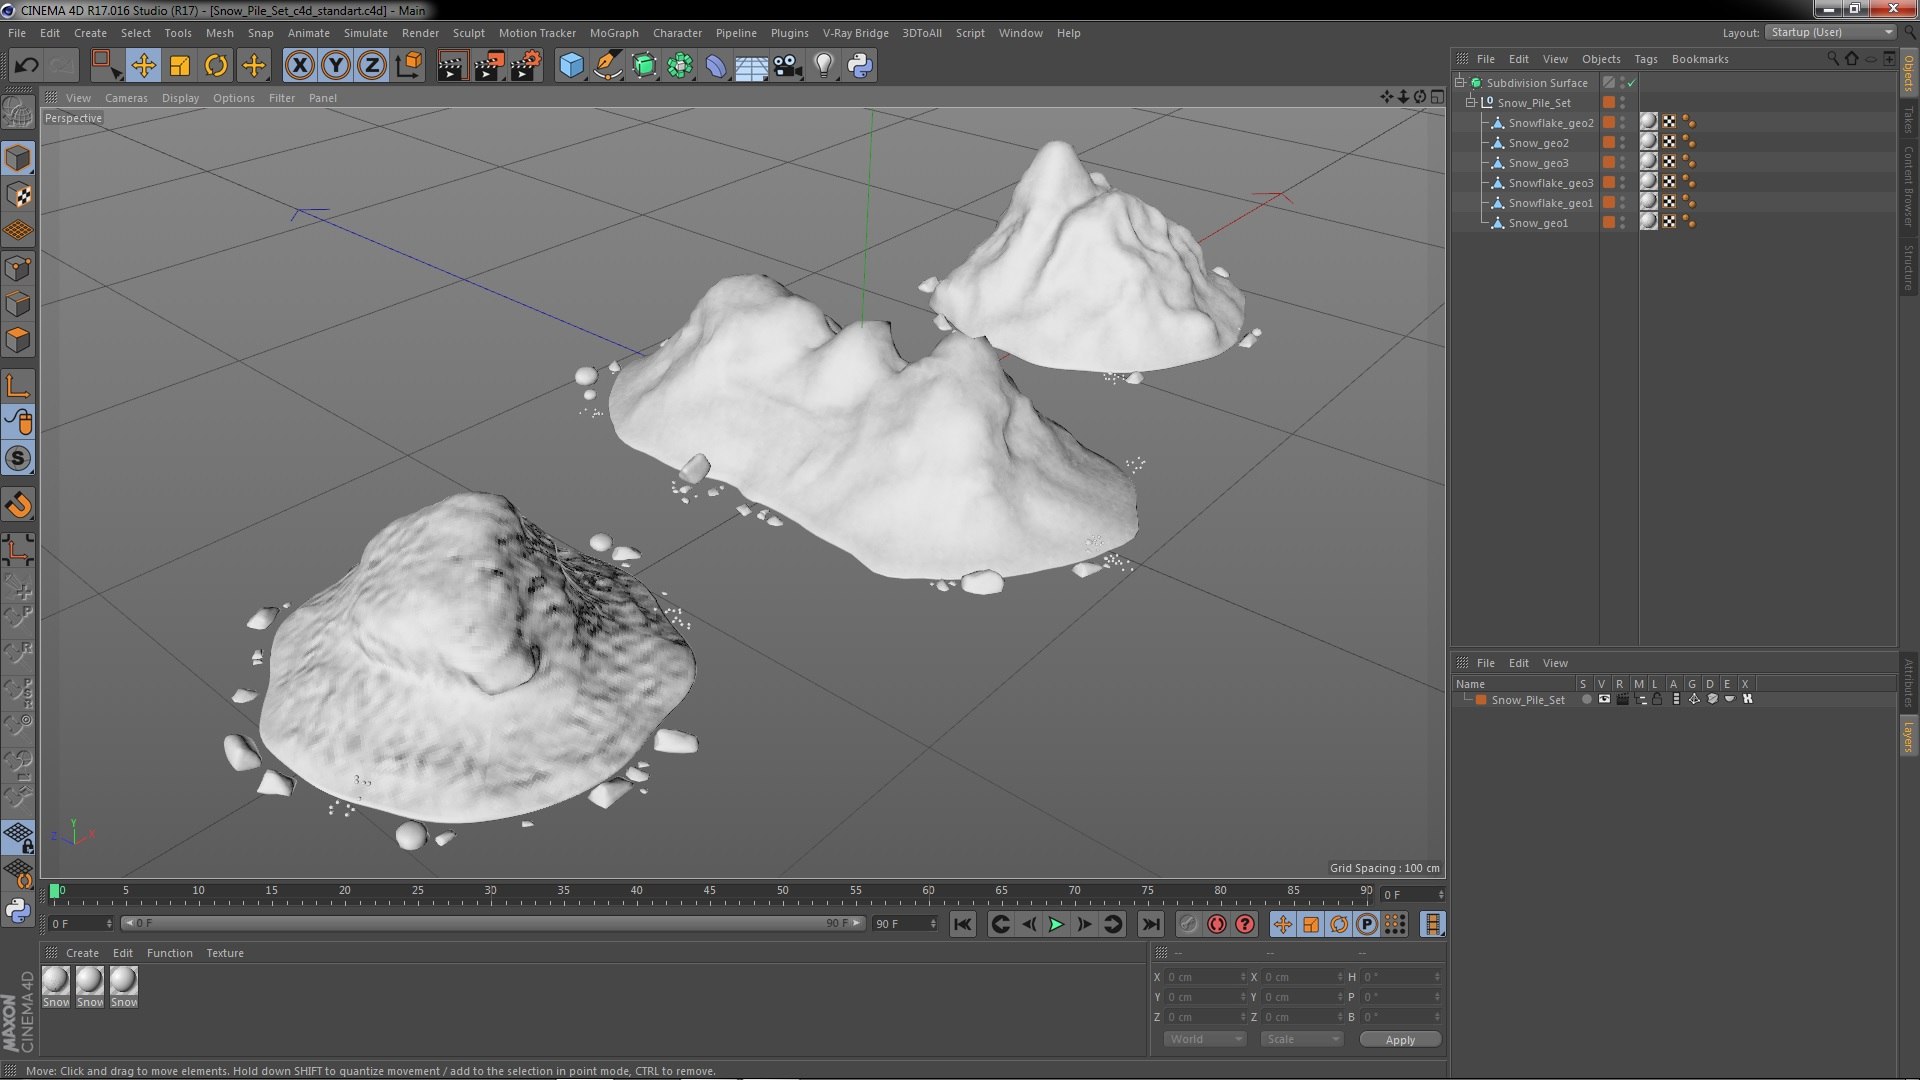Screen dimensions: 1920x1080
Task: Enable Polygons mode in left toolbar
Action: [x=18, y=340]
